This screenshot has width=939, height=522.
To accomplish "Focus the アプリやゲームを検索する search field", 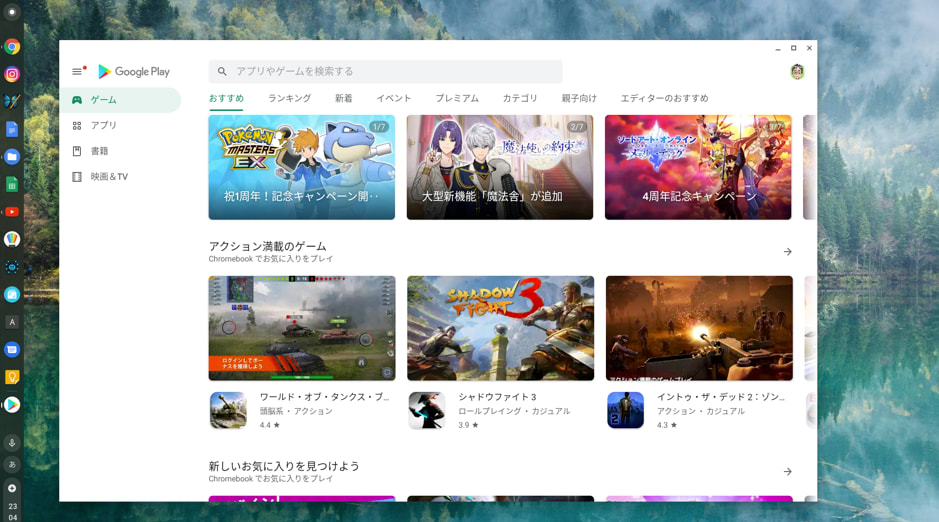I will [386, 71].
